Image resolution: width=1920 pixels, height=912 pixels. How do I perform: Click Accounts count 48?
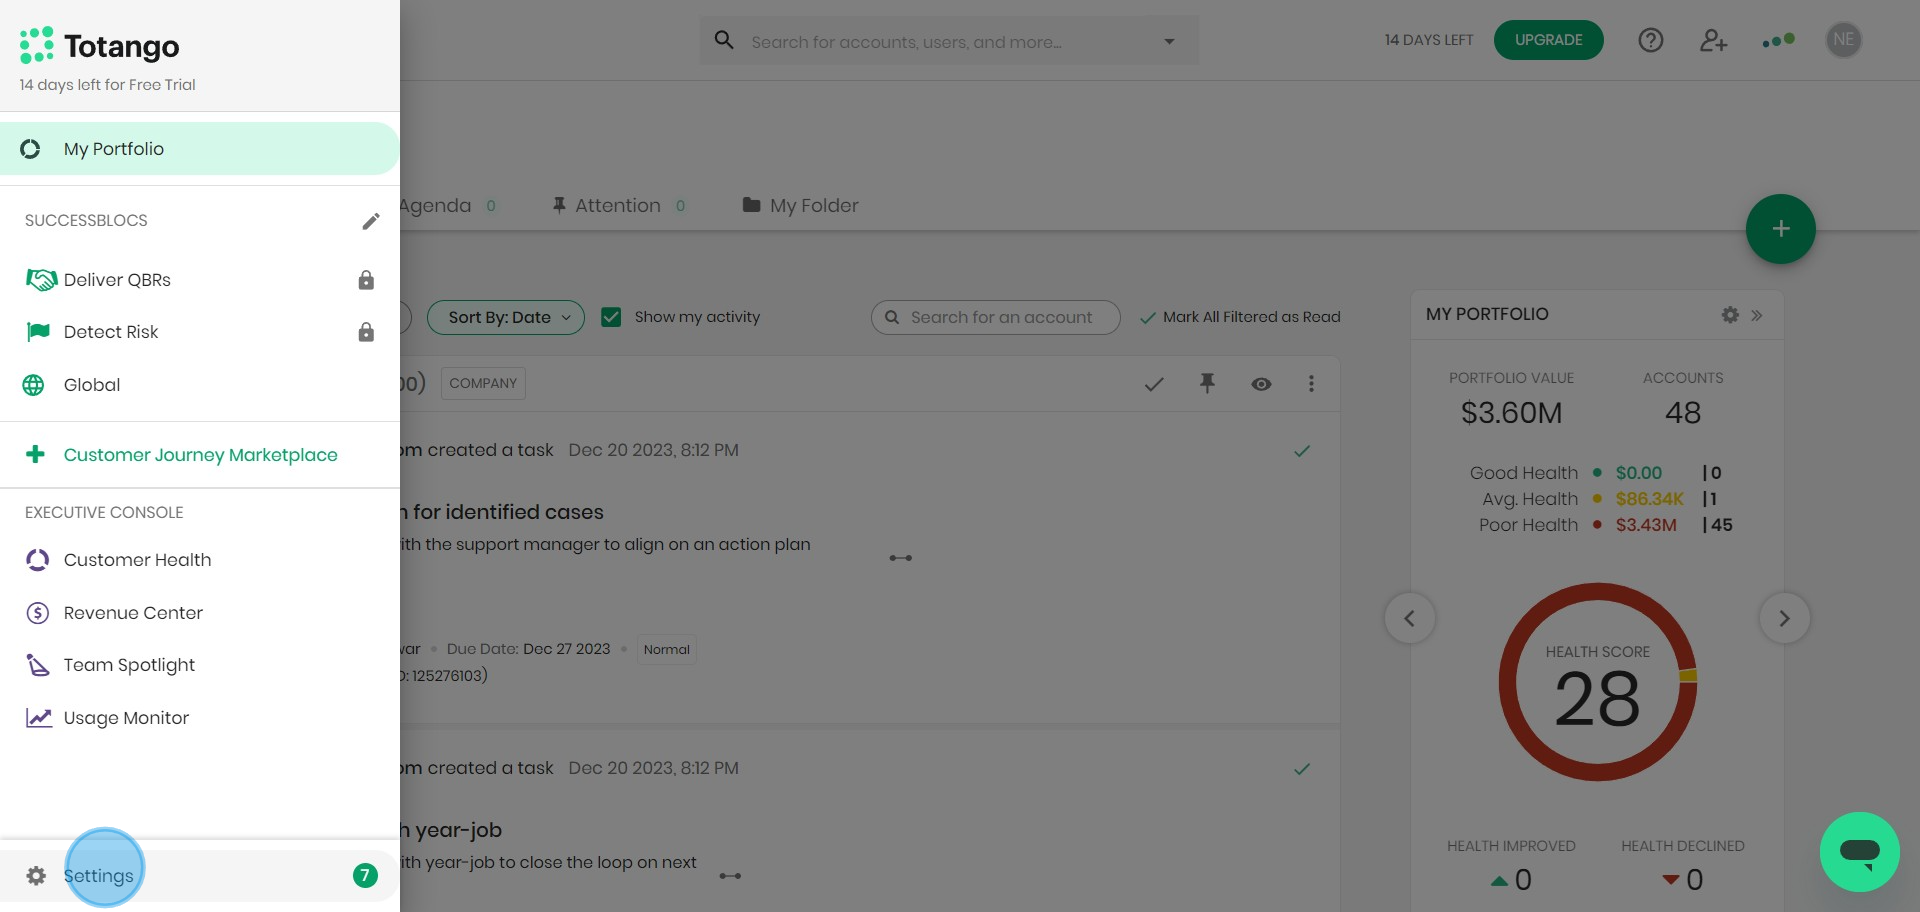(1683, 413)
